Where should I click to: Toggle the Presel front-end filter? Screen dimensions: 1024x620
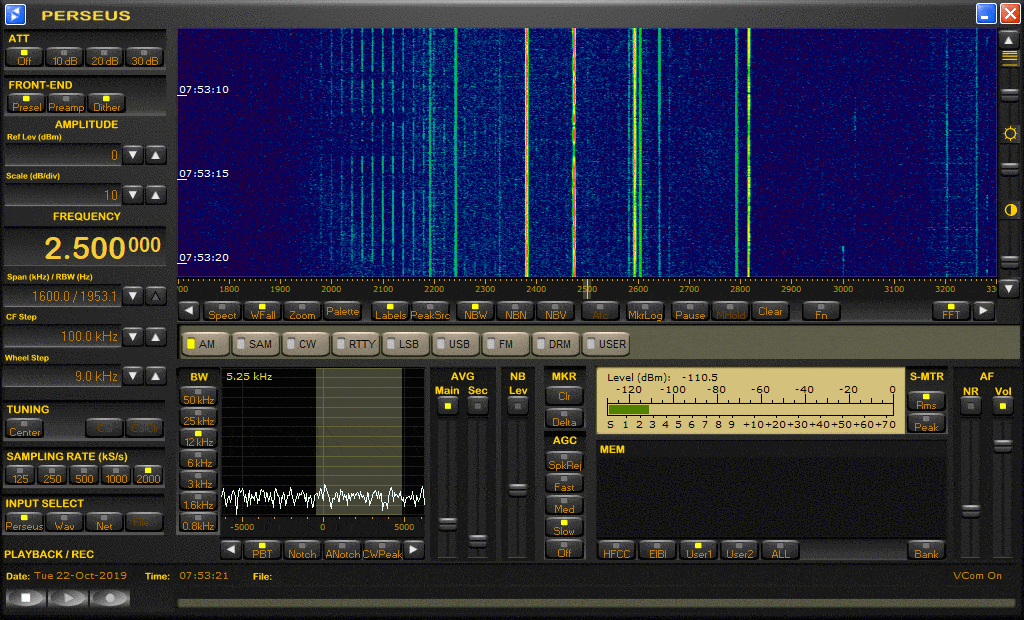[x=26, y=103]
